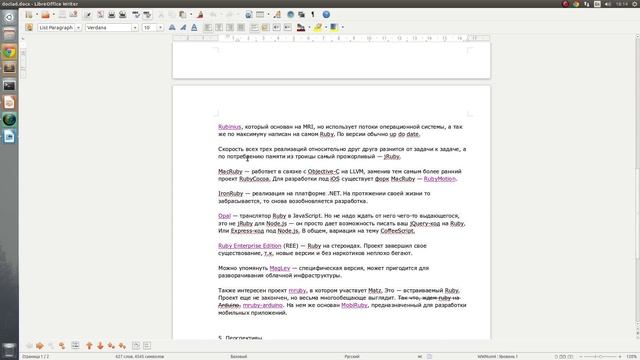
Task: Show Draw Functions toolbar icon
Action: click(x=277, y=15)
